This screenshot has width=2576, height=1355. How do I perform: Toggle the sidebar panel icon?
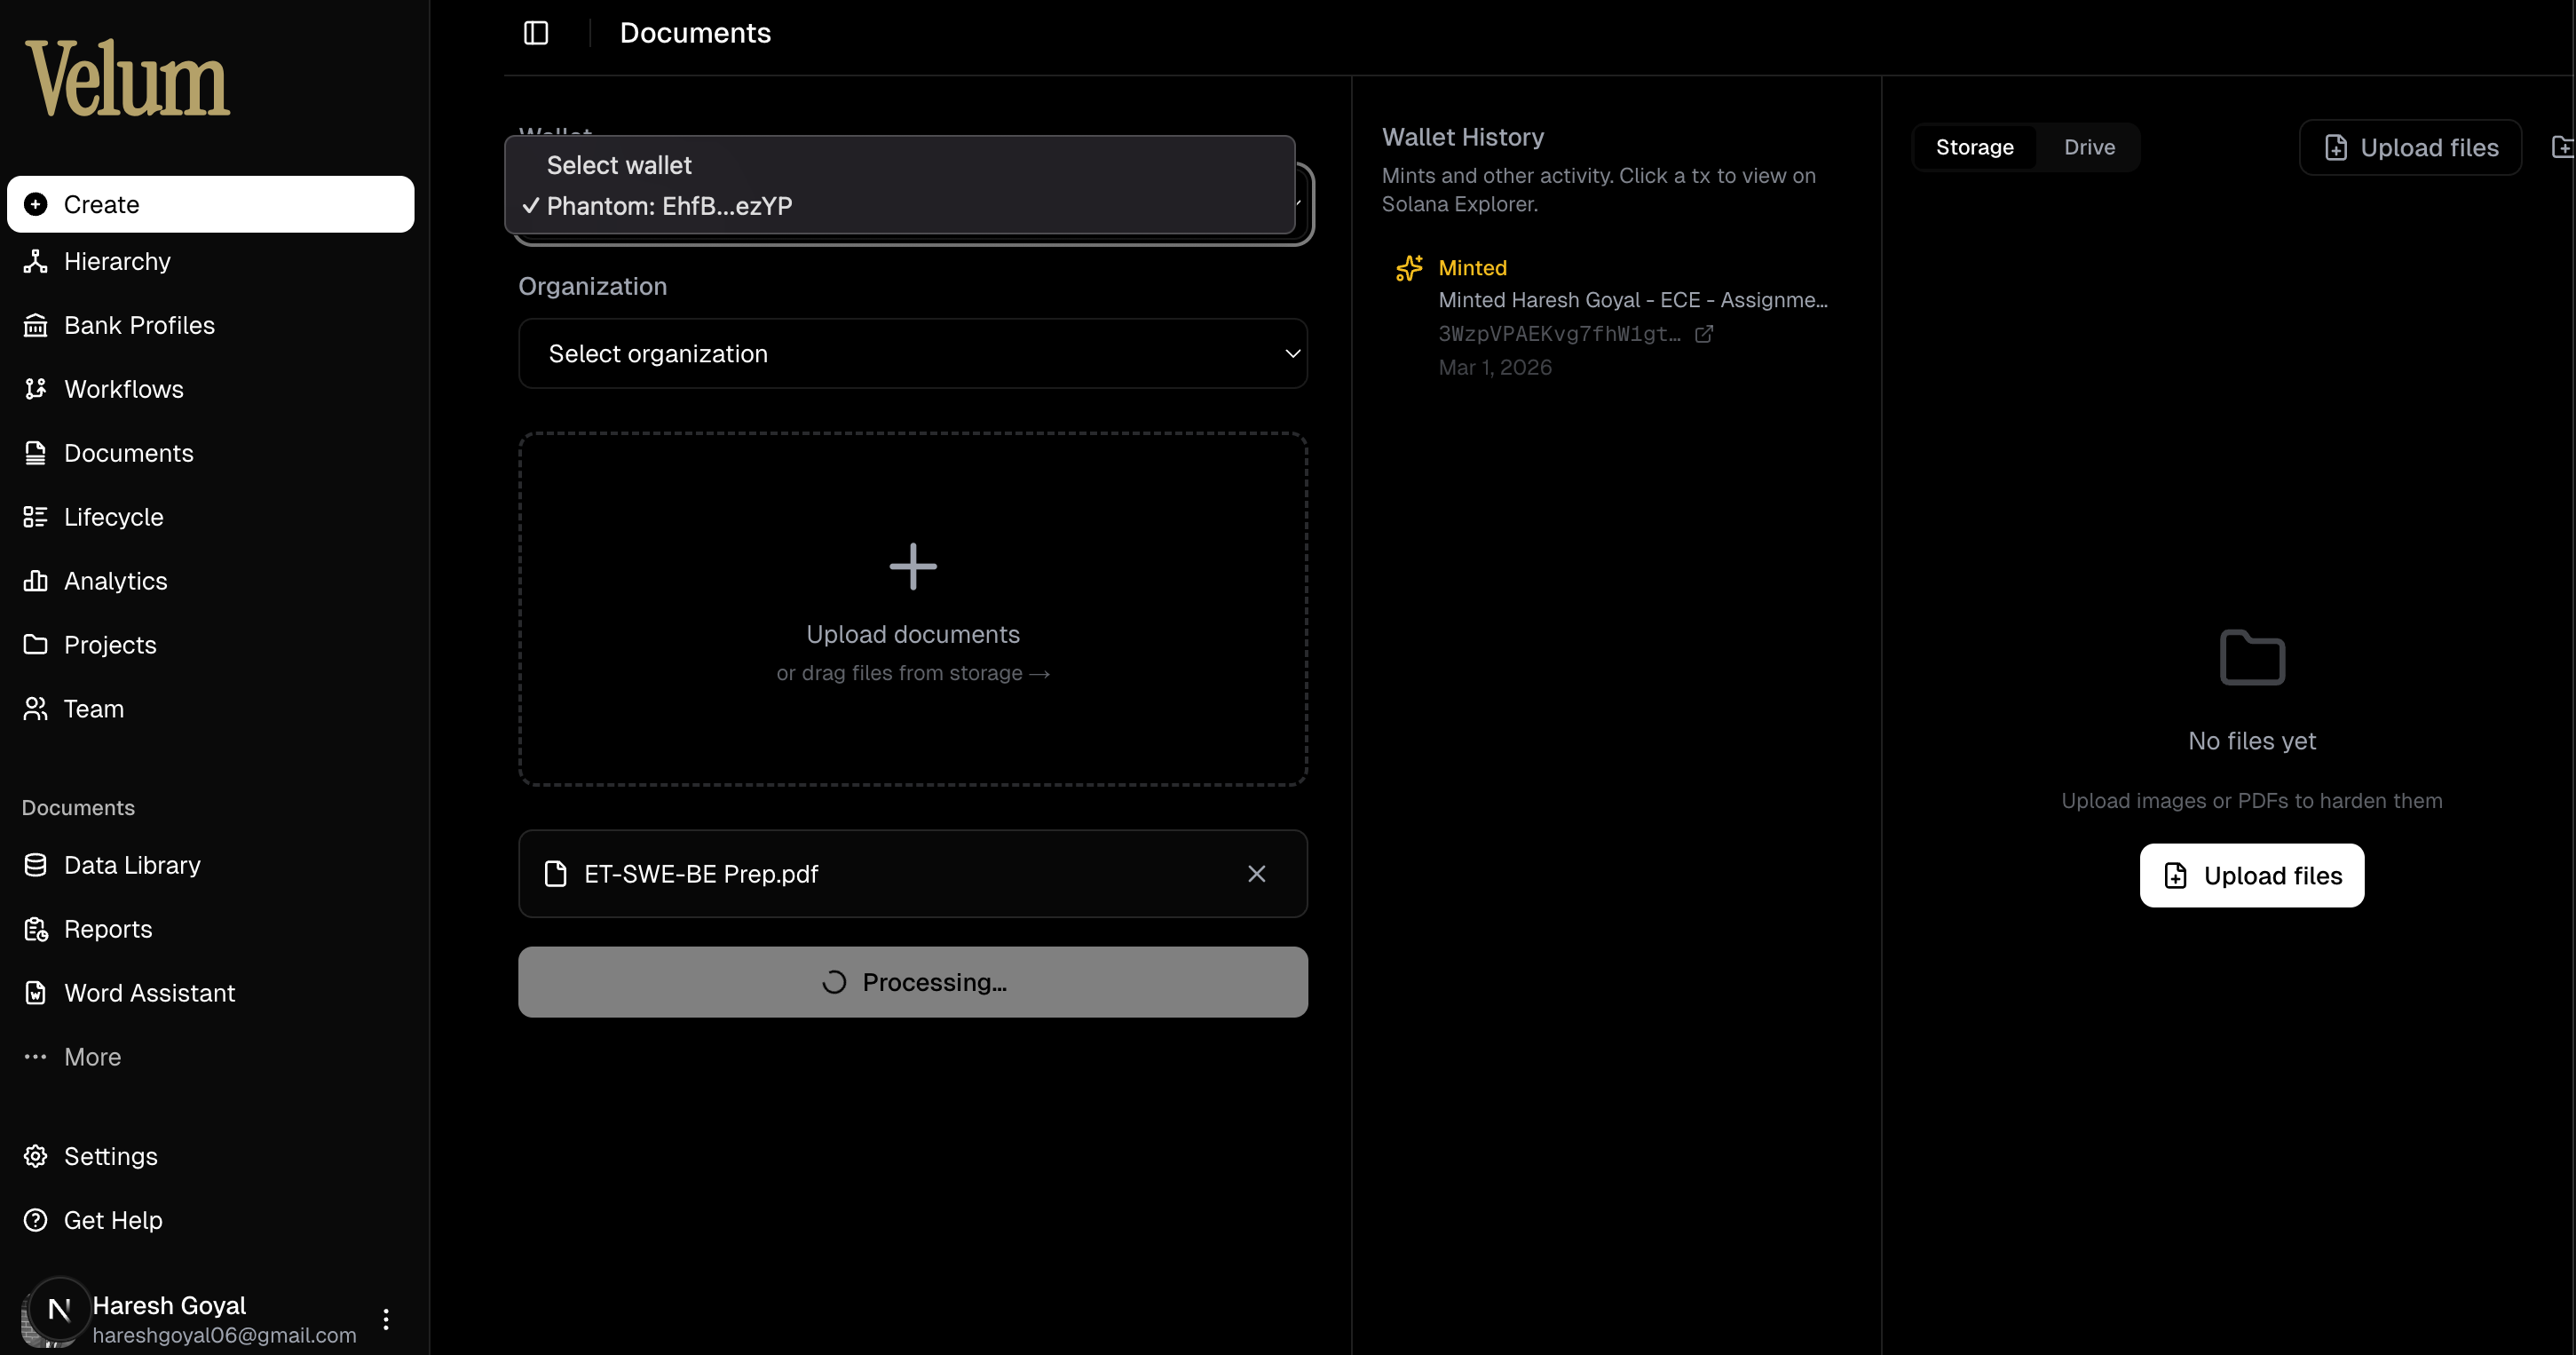pyautogui.click(x=536, y=33)
